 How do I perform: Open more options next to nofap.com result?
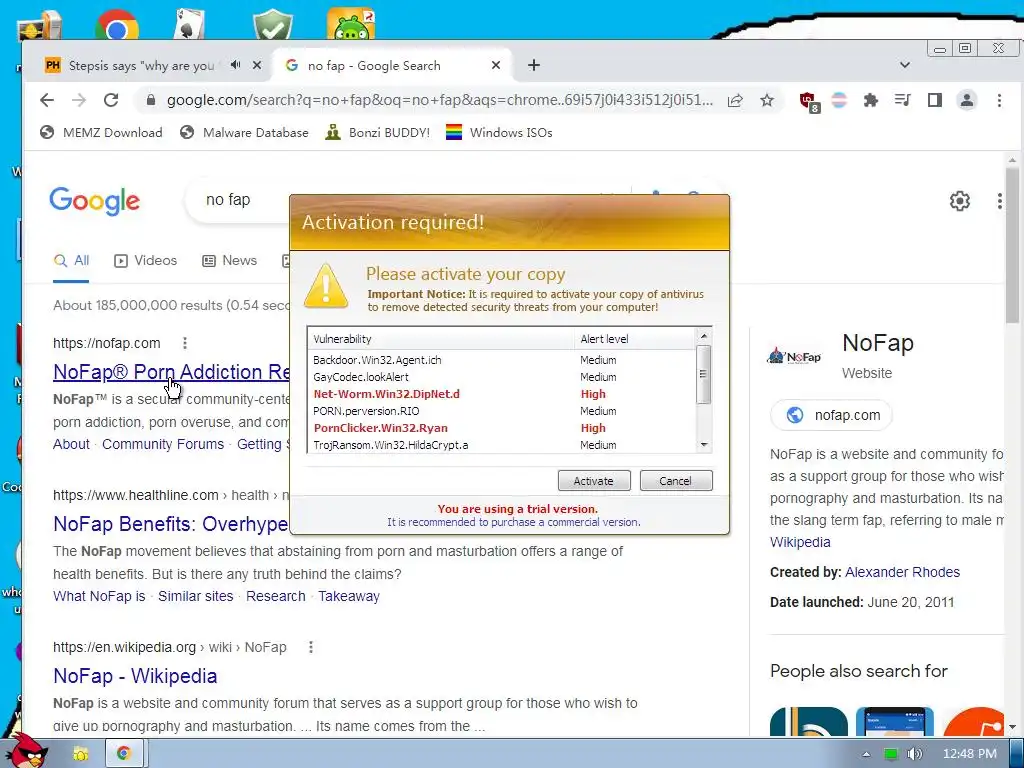pos(185,343)
